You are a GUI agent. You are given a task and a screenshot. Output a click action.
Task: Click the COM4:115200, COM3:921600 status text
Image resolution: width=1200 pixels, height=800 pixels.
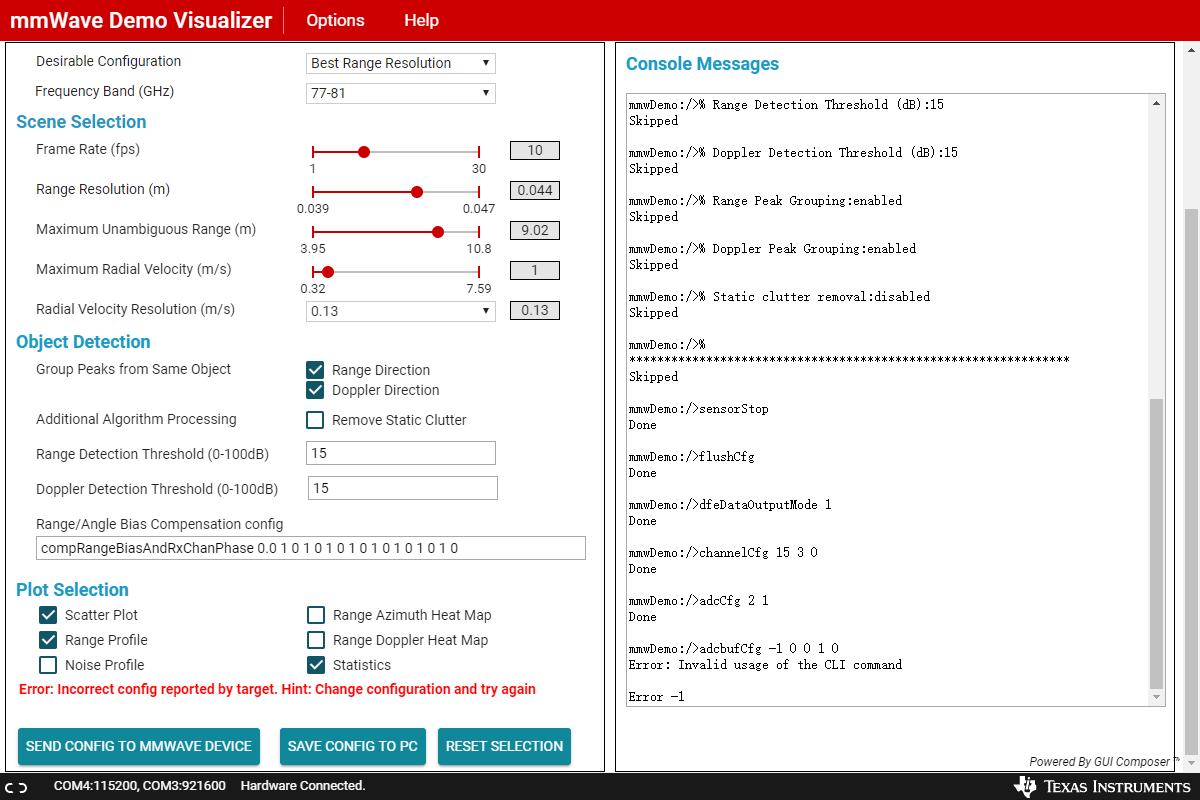click(x=140, y=786)
